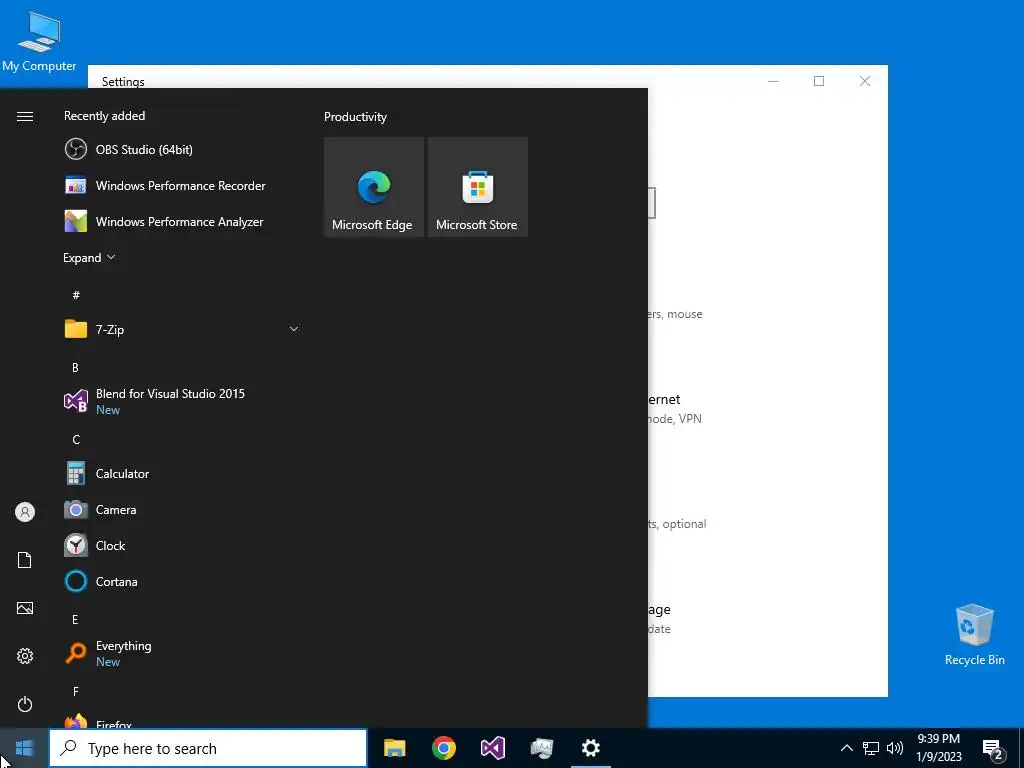This screenshot has height=768, width=1024.
Task: Focus the Type here to search box
Action: 208,748
